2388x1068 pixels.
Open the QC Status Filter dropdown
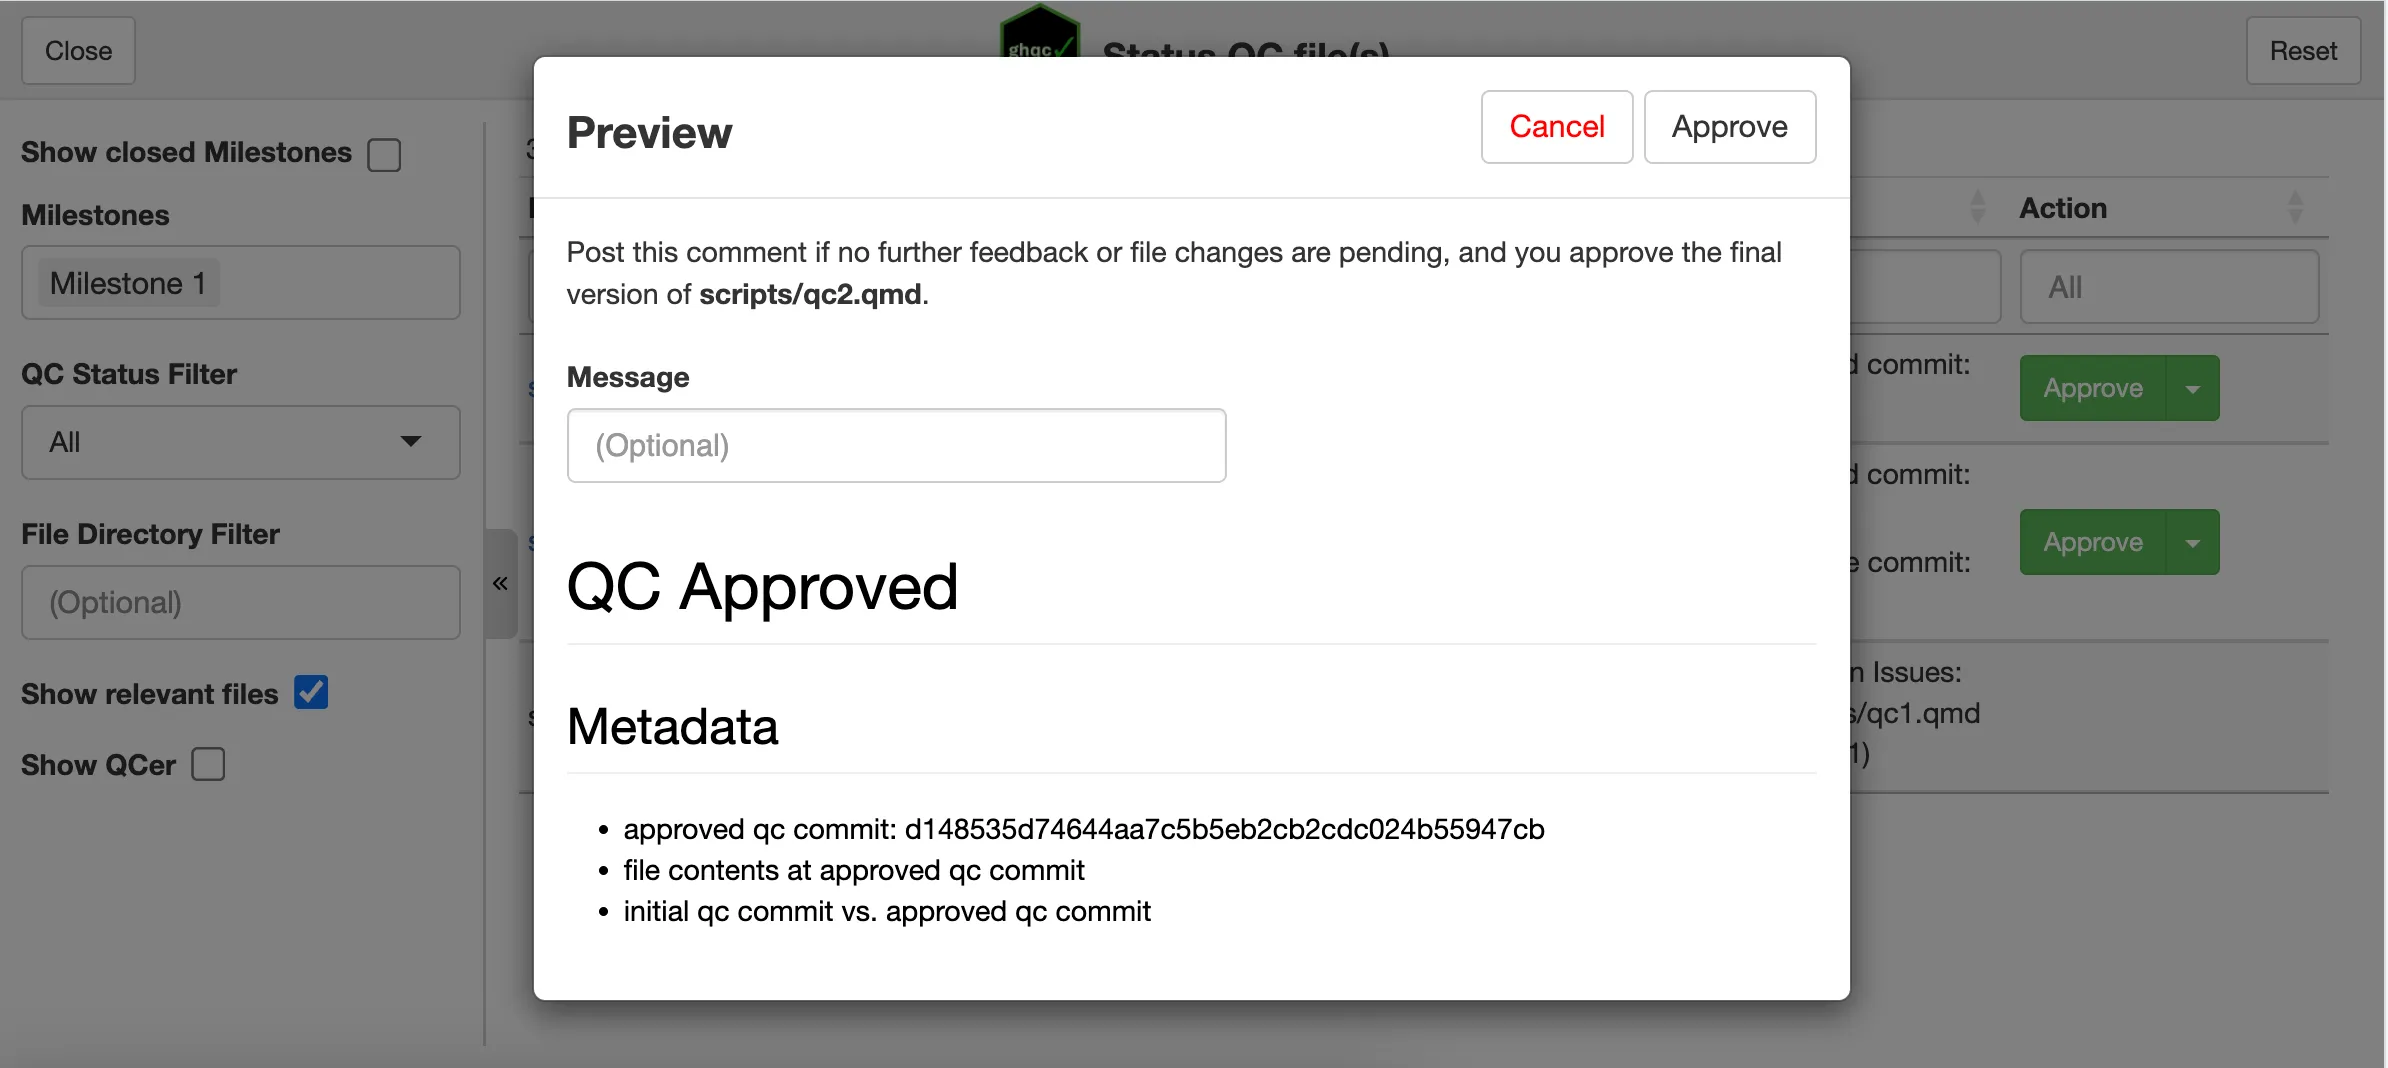click(240, 442)
